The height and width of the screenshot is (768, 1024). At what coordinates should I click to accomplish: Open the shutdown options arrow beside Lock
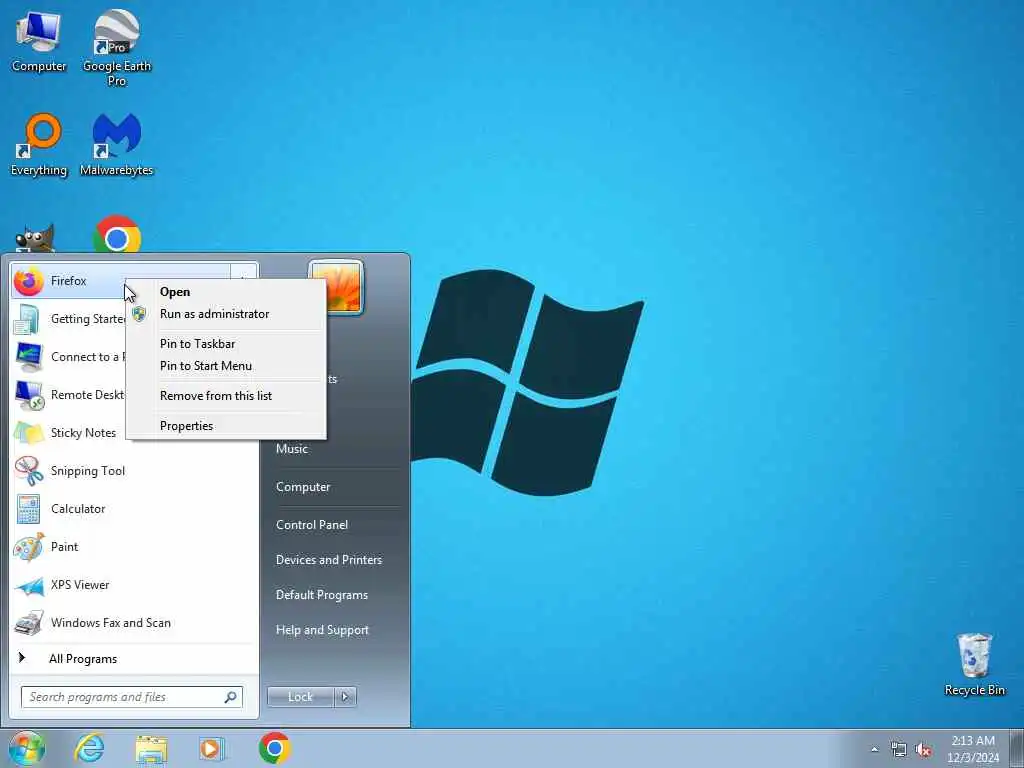click(345, 697)
